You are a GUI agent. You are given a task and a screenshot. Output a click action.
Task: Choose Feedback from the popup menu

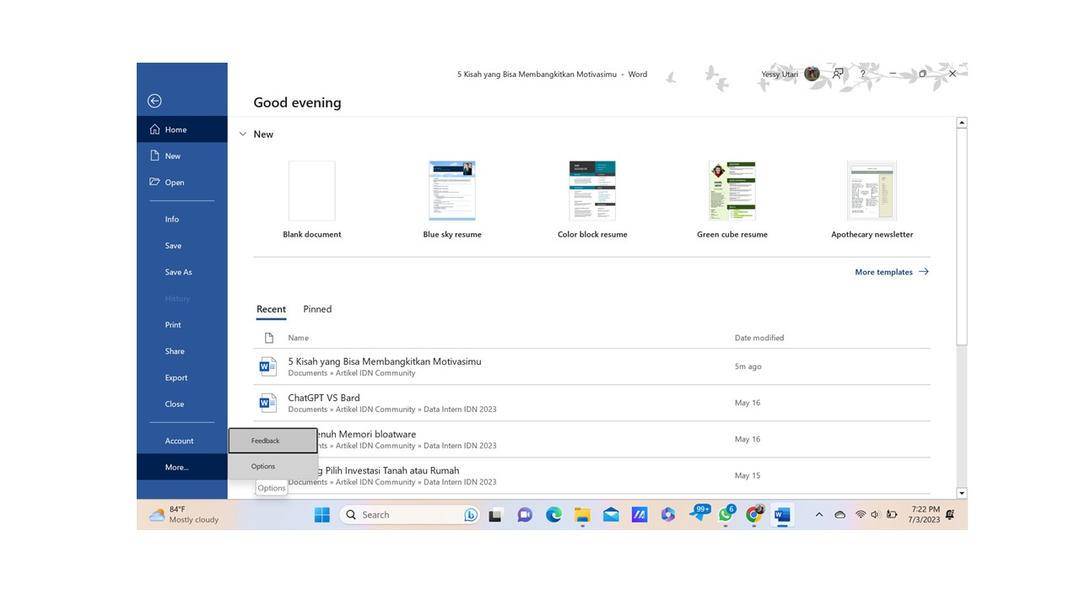273,441
